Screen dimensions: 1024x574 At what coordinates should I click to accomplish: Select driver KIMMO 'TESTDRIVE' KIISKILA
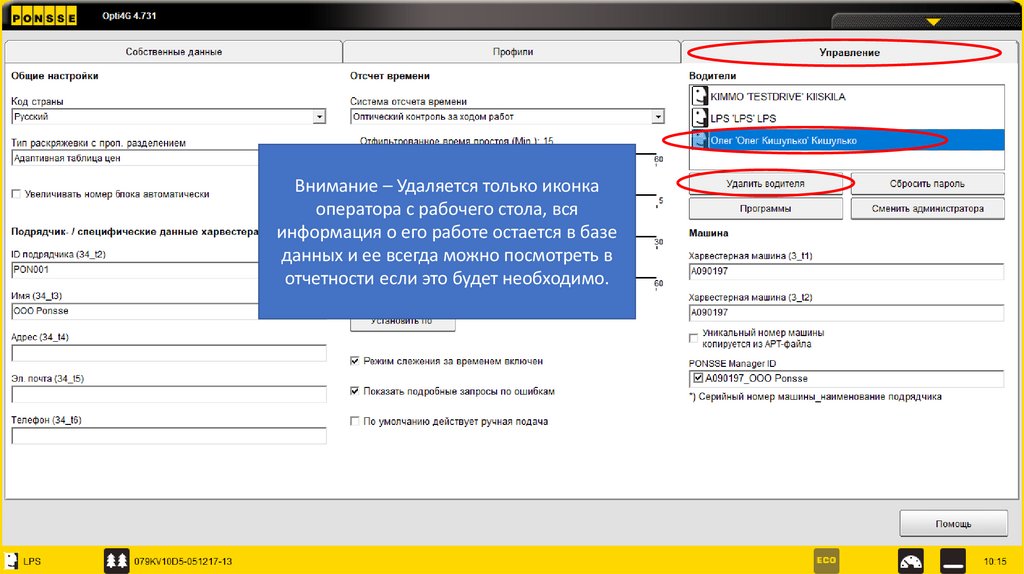click(x=847, y=97)
